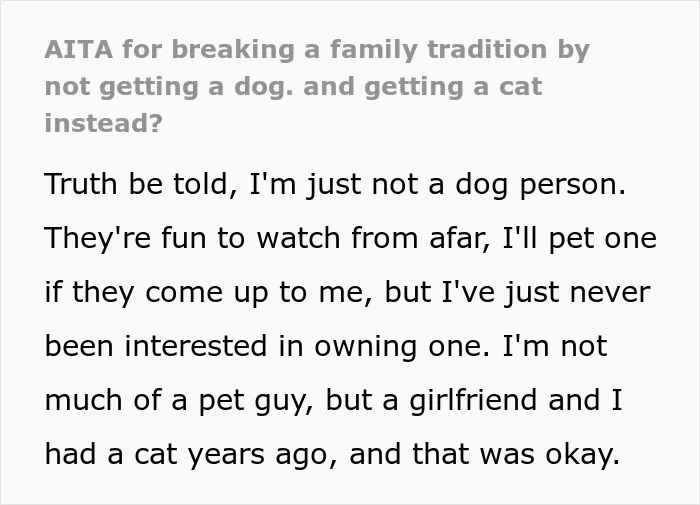Click the phrase "had a cat years ago"
The image size is (700, 505).
coord(186,455)
